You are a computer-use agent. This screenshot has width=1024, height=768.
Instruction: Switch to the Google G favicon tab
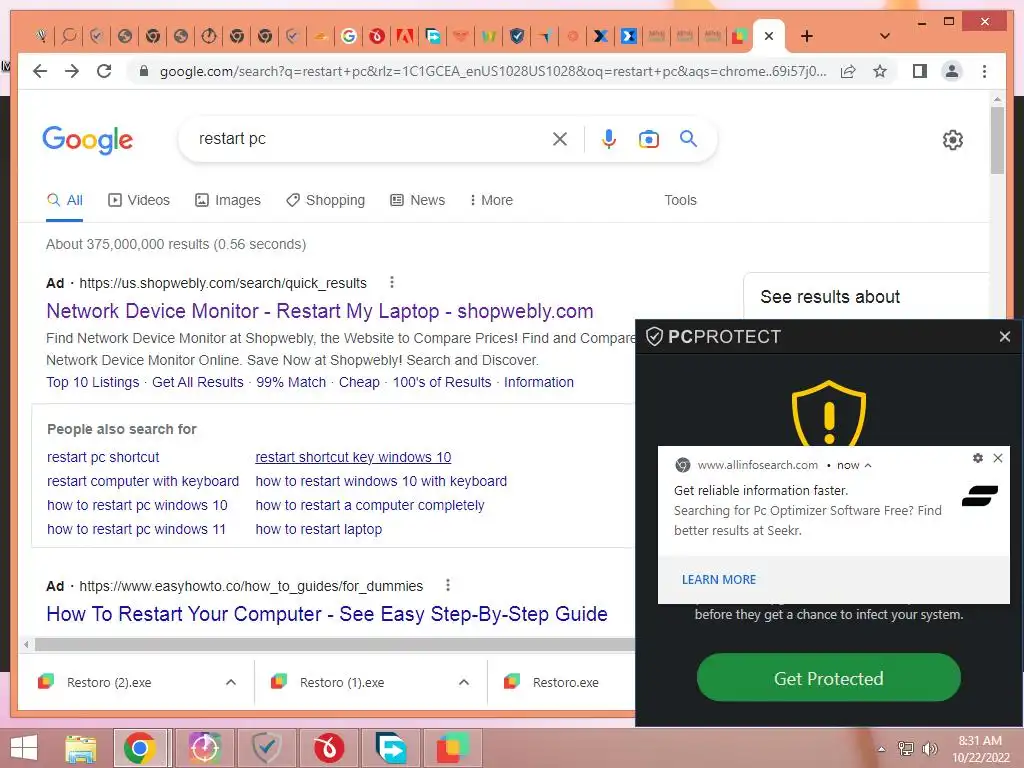pos(349,36)
